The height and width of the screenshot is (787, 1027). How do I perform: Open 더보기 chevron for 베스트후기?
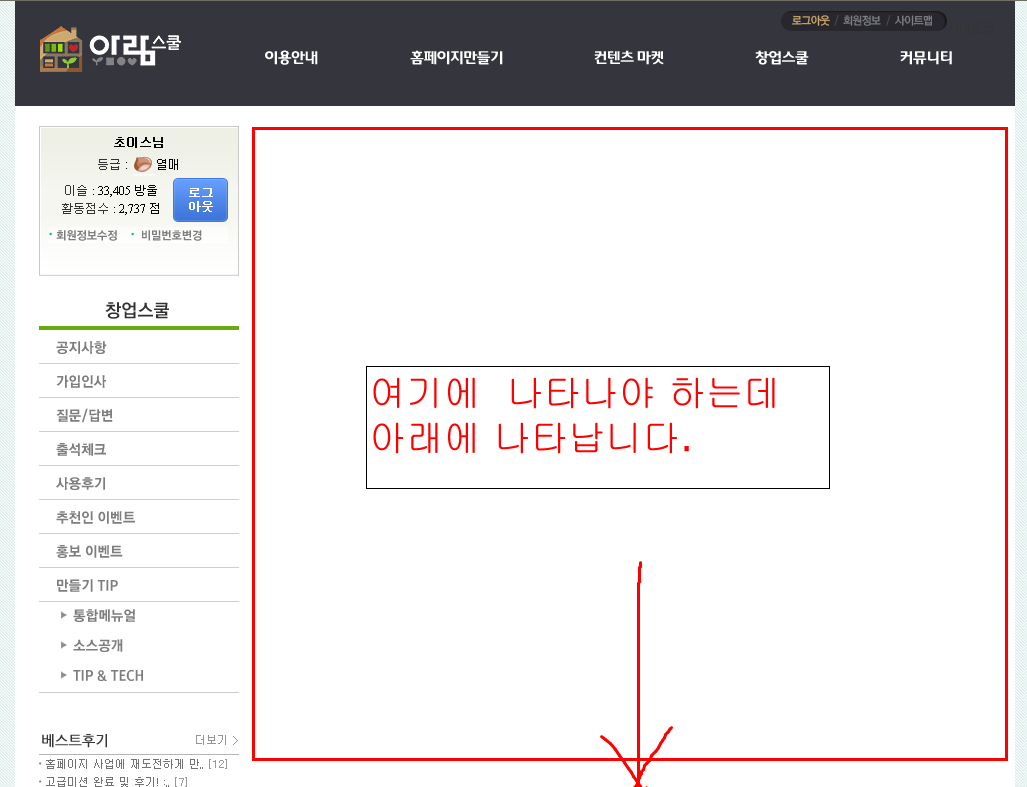click(x=235, y=740)
